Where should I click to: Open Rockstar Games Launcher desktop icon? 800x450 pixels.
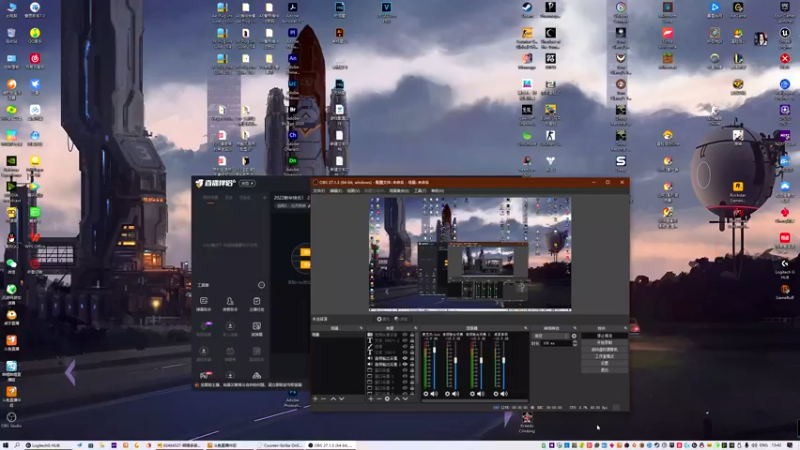click(x=737, y=192)
